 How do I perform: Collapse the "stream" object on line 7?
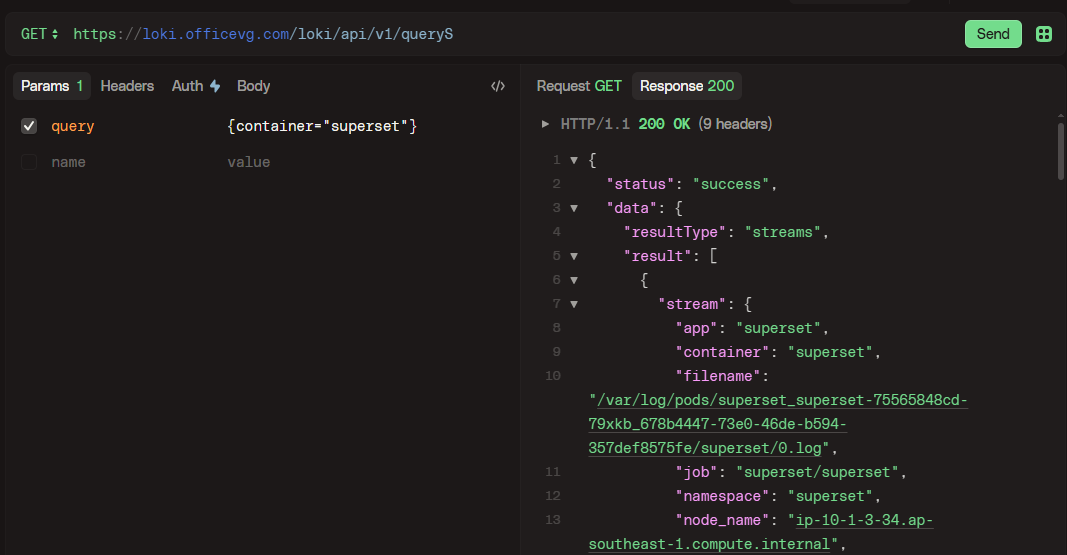[x=574, y=304]
